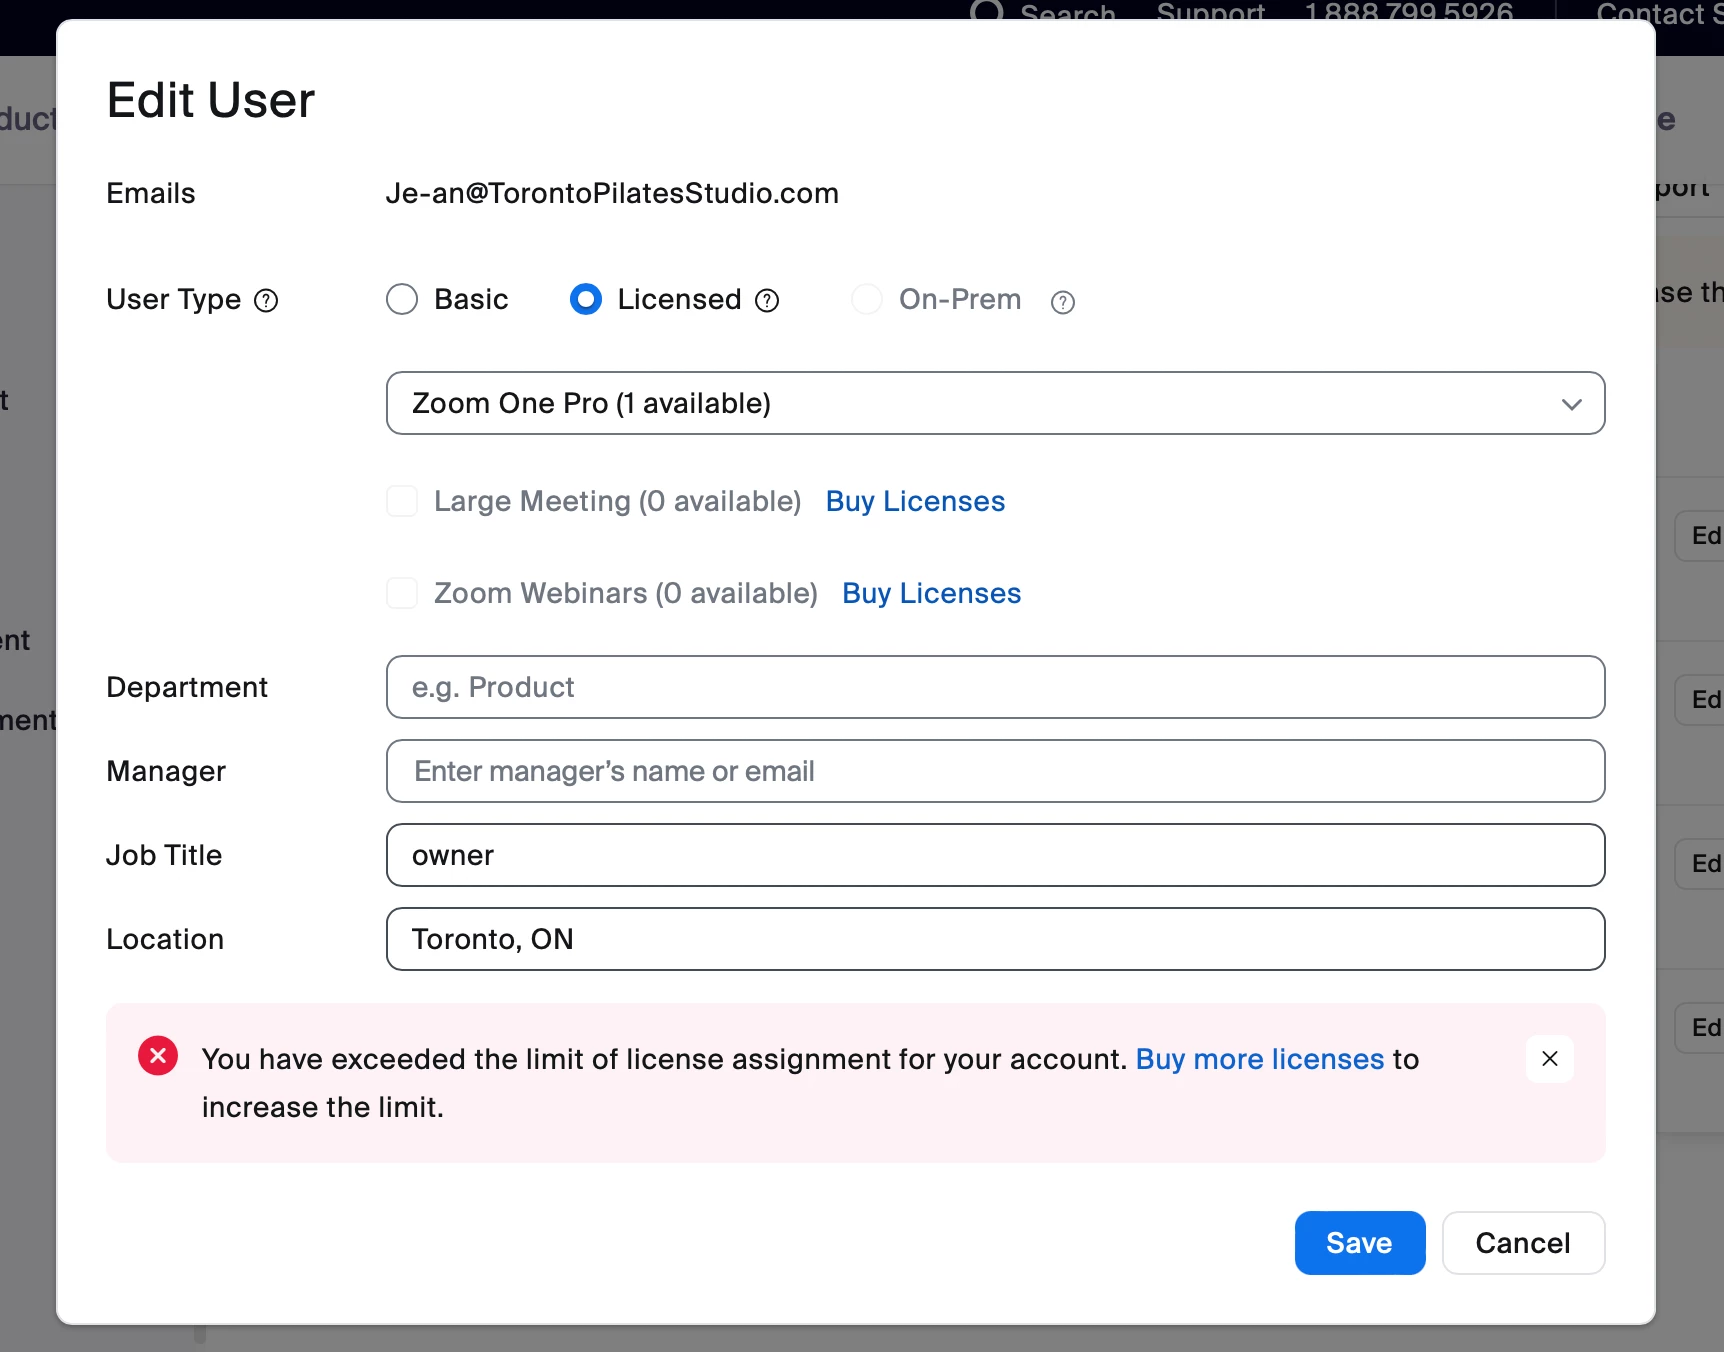
Task: Click the On-Prem help icon
Action: 1063,302
